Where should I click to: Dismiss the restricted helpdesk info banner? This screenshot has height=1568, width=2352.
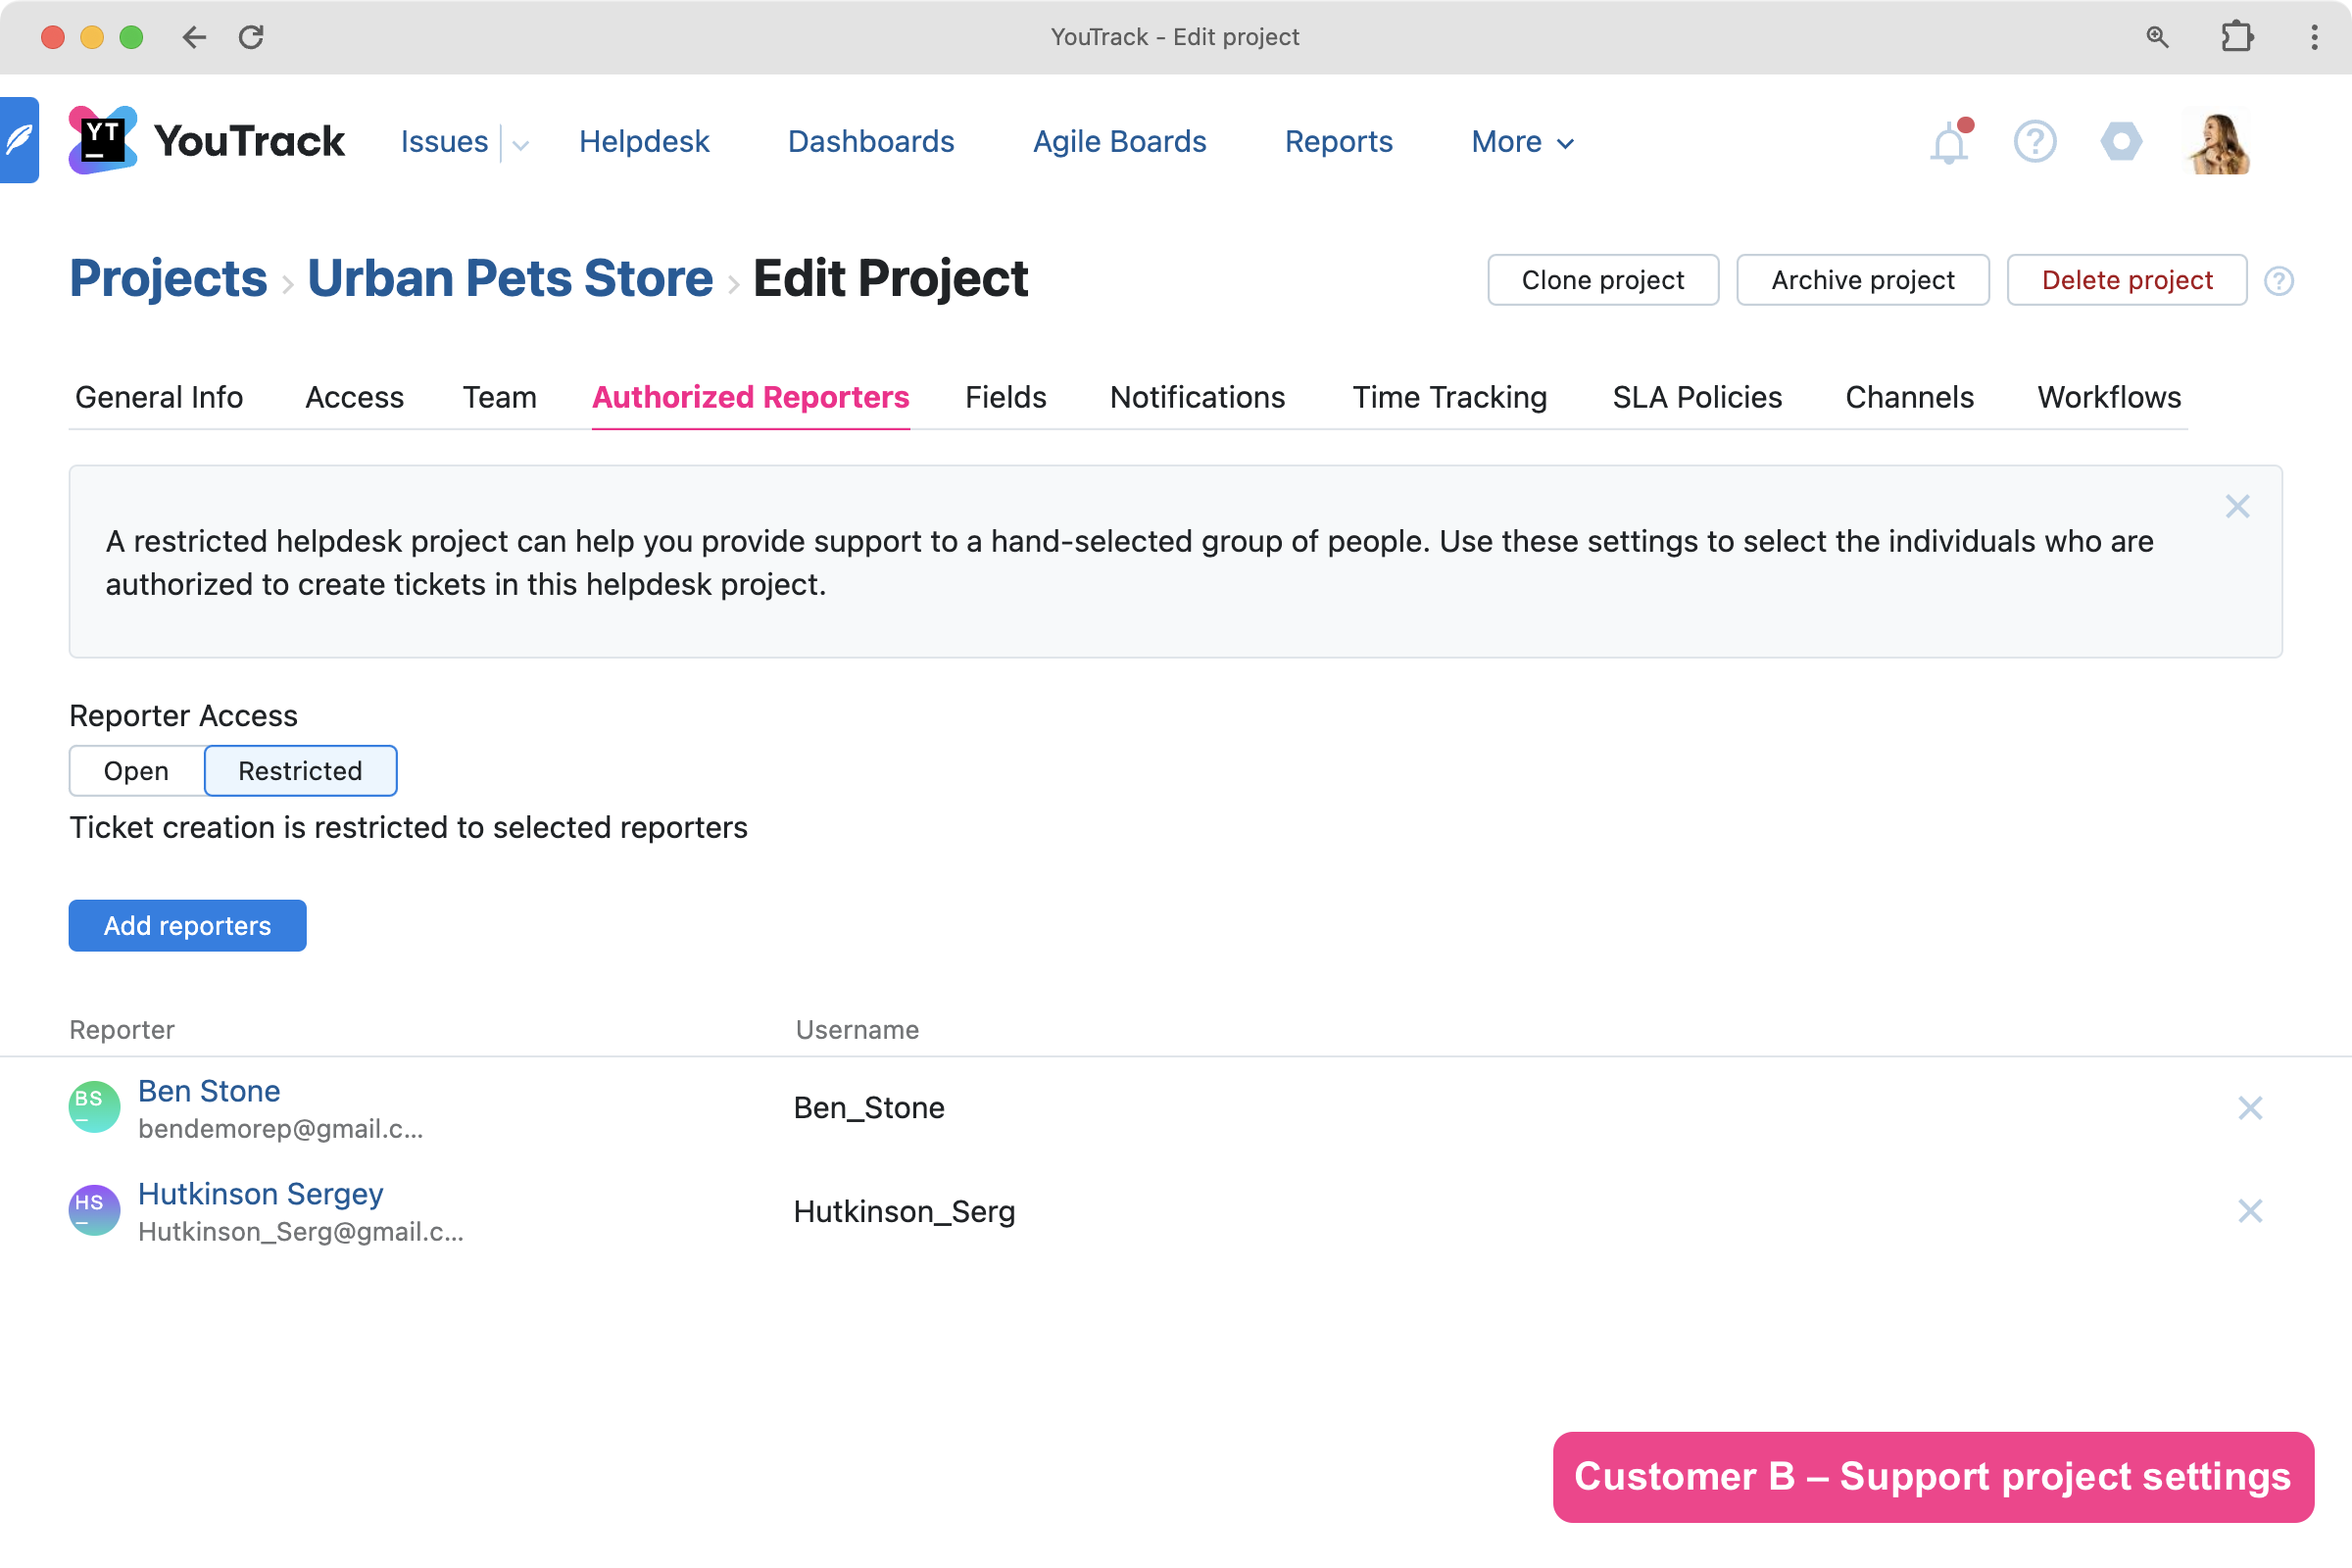coord(2237,507)
